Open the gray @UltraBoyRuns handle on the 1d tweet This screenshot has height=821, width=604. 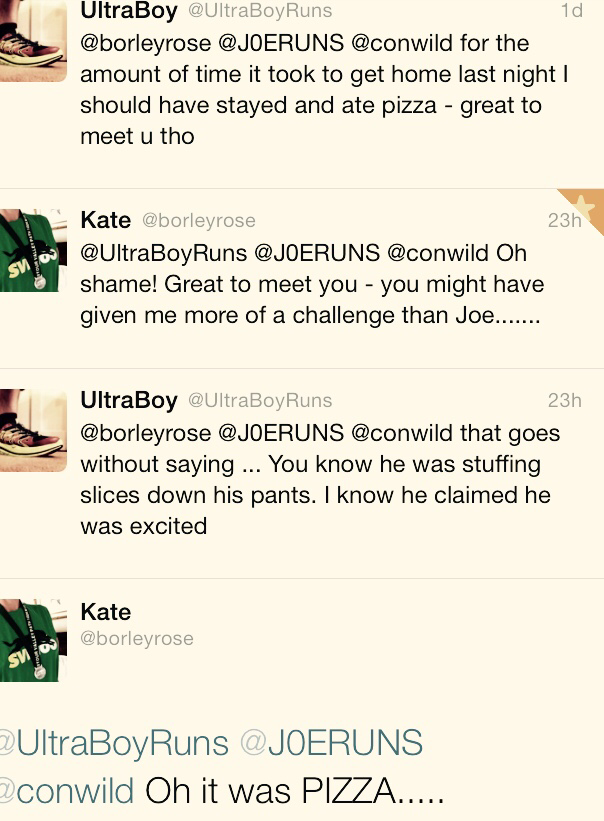tap(260, 12)
